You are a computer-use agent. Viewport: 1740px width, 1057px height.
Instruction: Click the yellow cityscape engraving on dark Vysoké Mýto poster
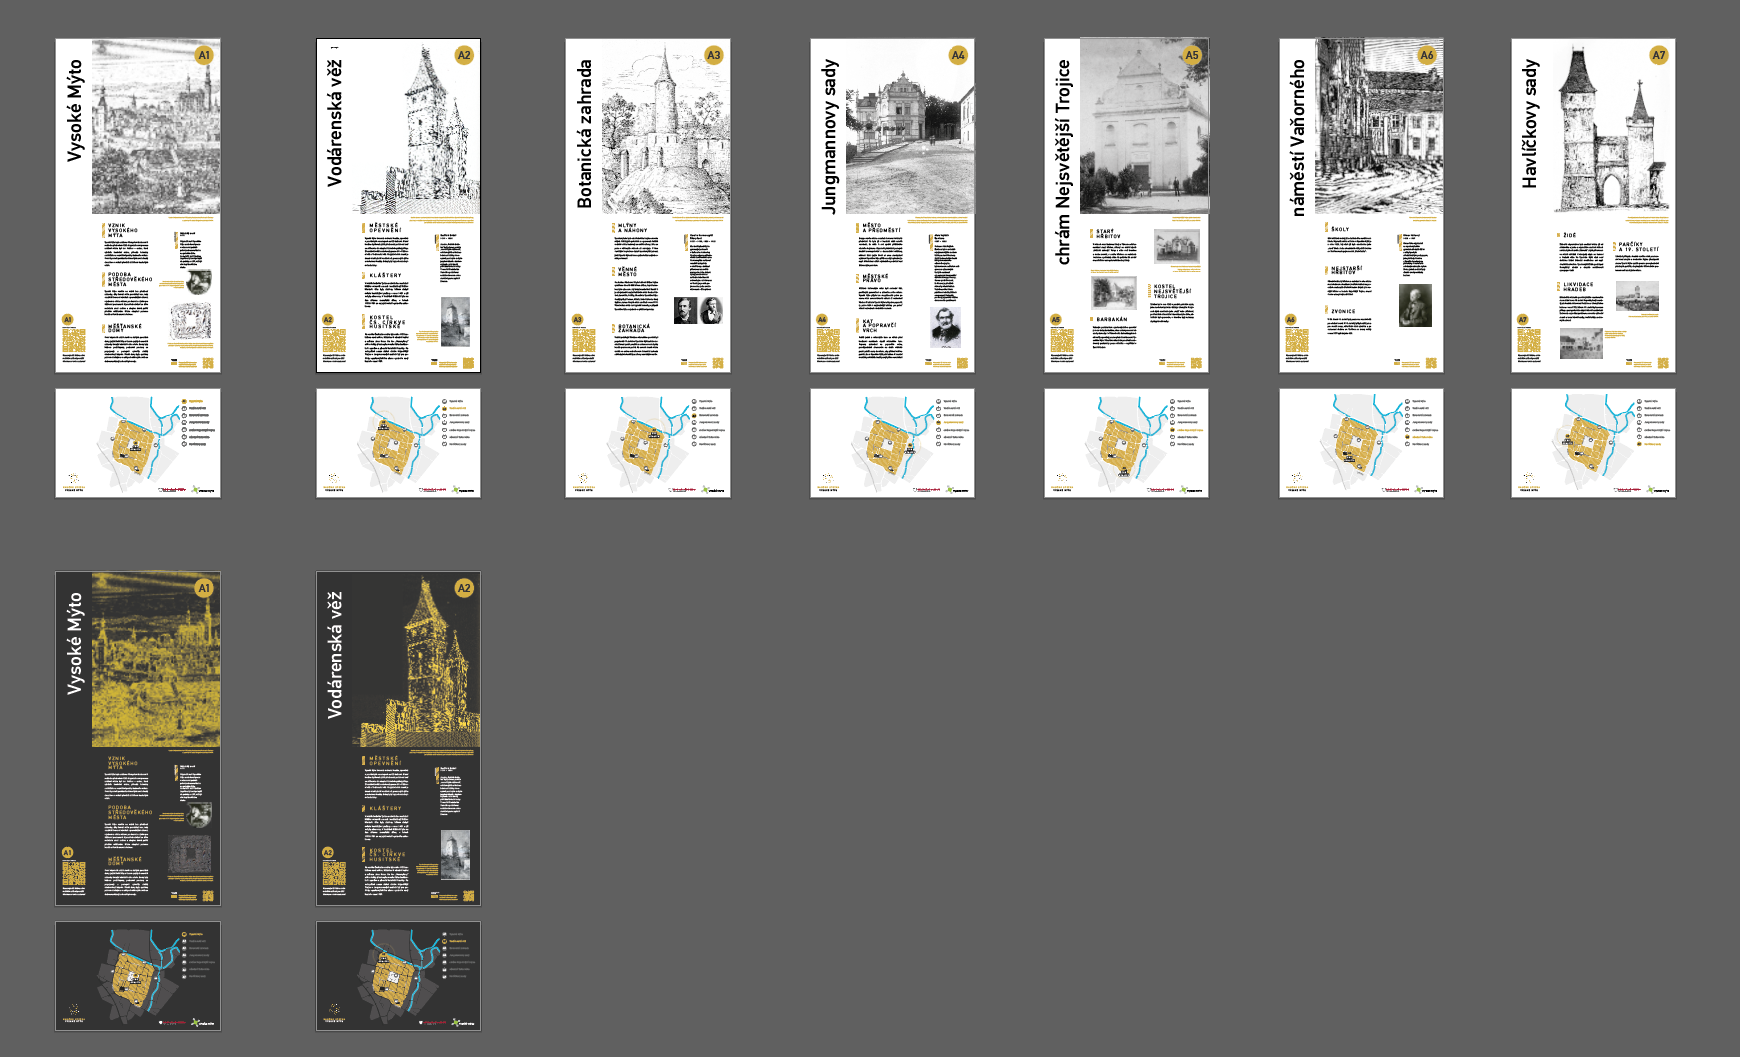point(156,660)
